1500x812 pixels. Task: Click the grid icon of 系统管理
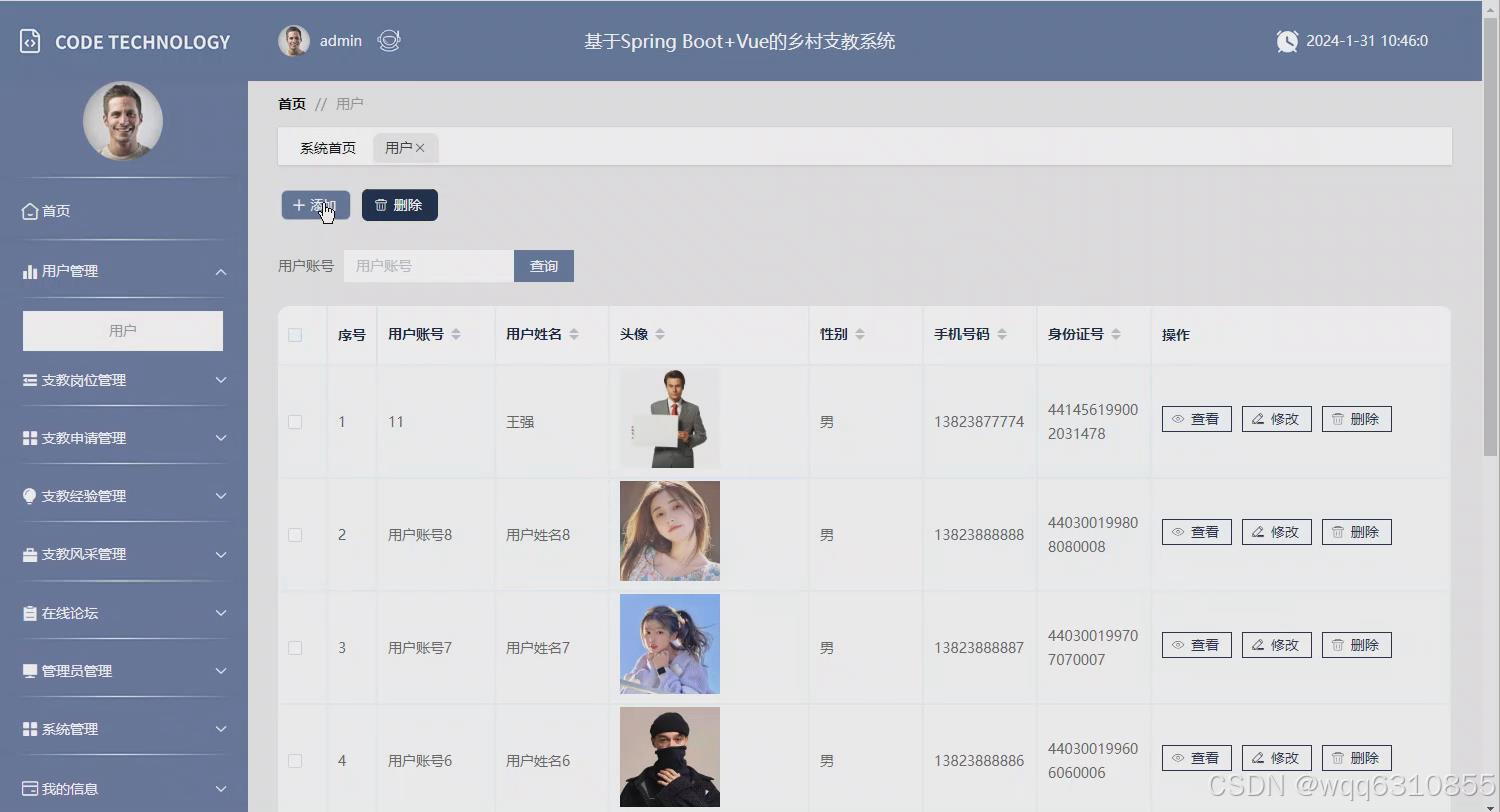(x=30, y=729)
